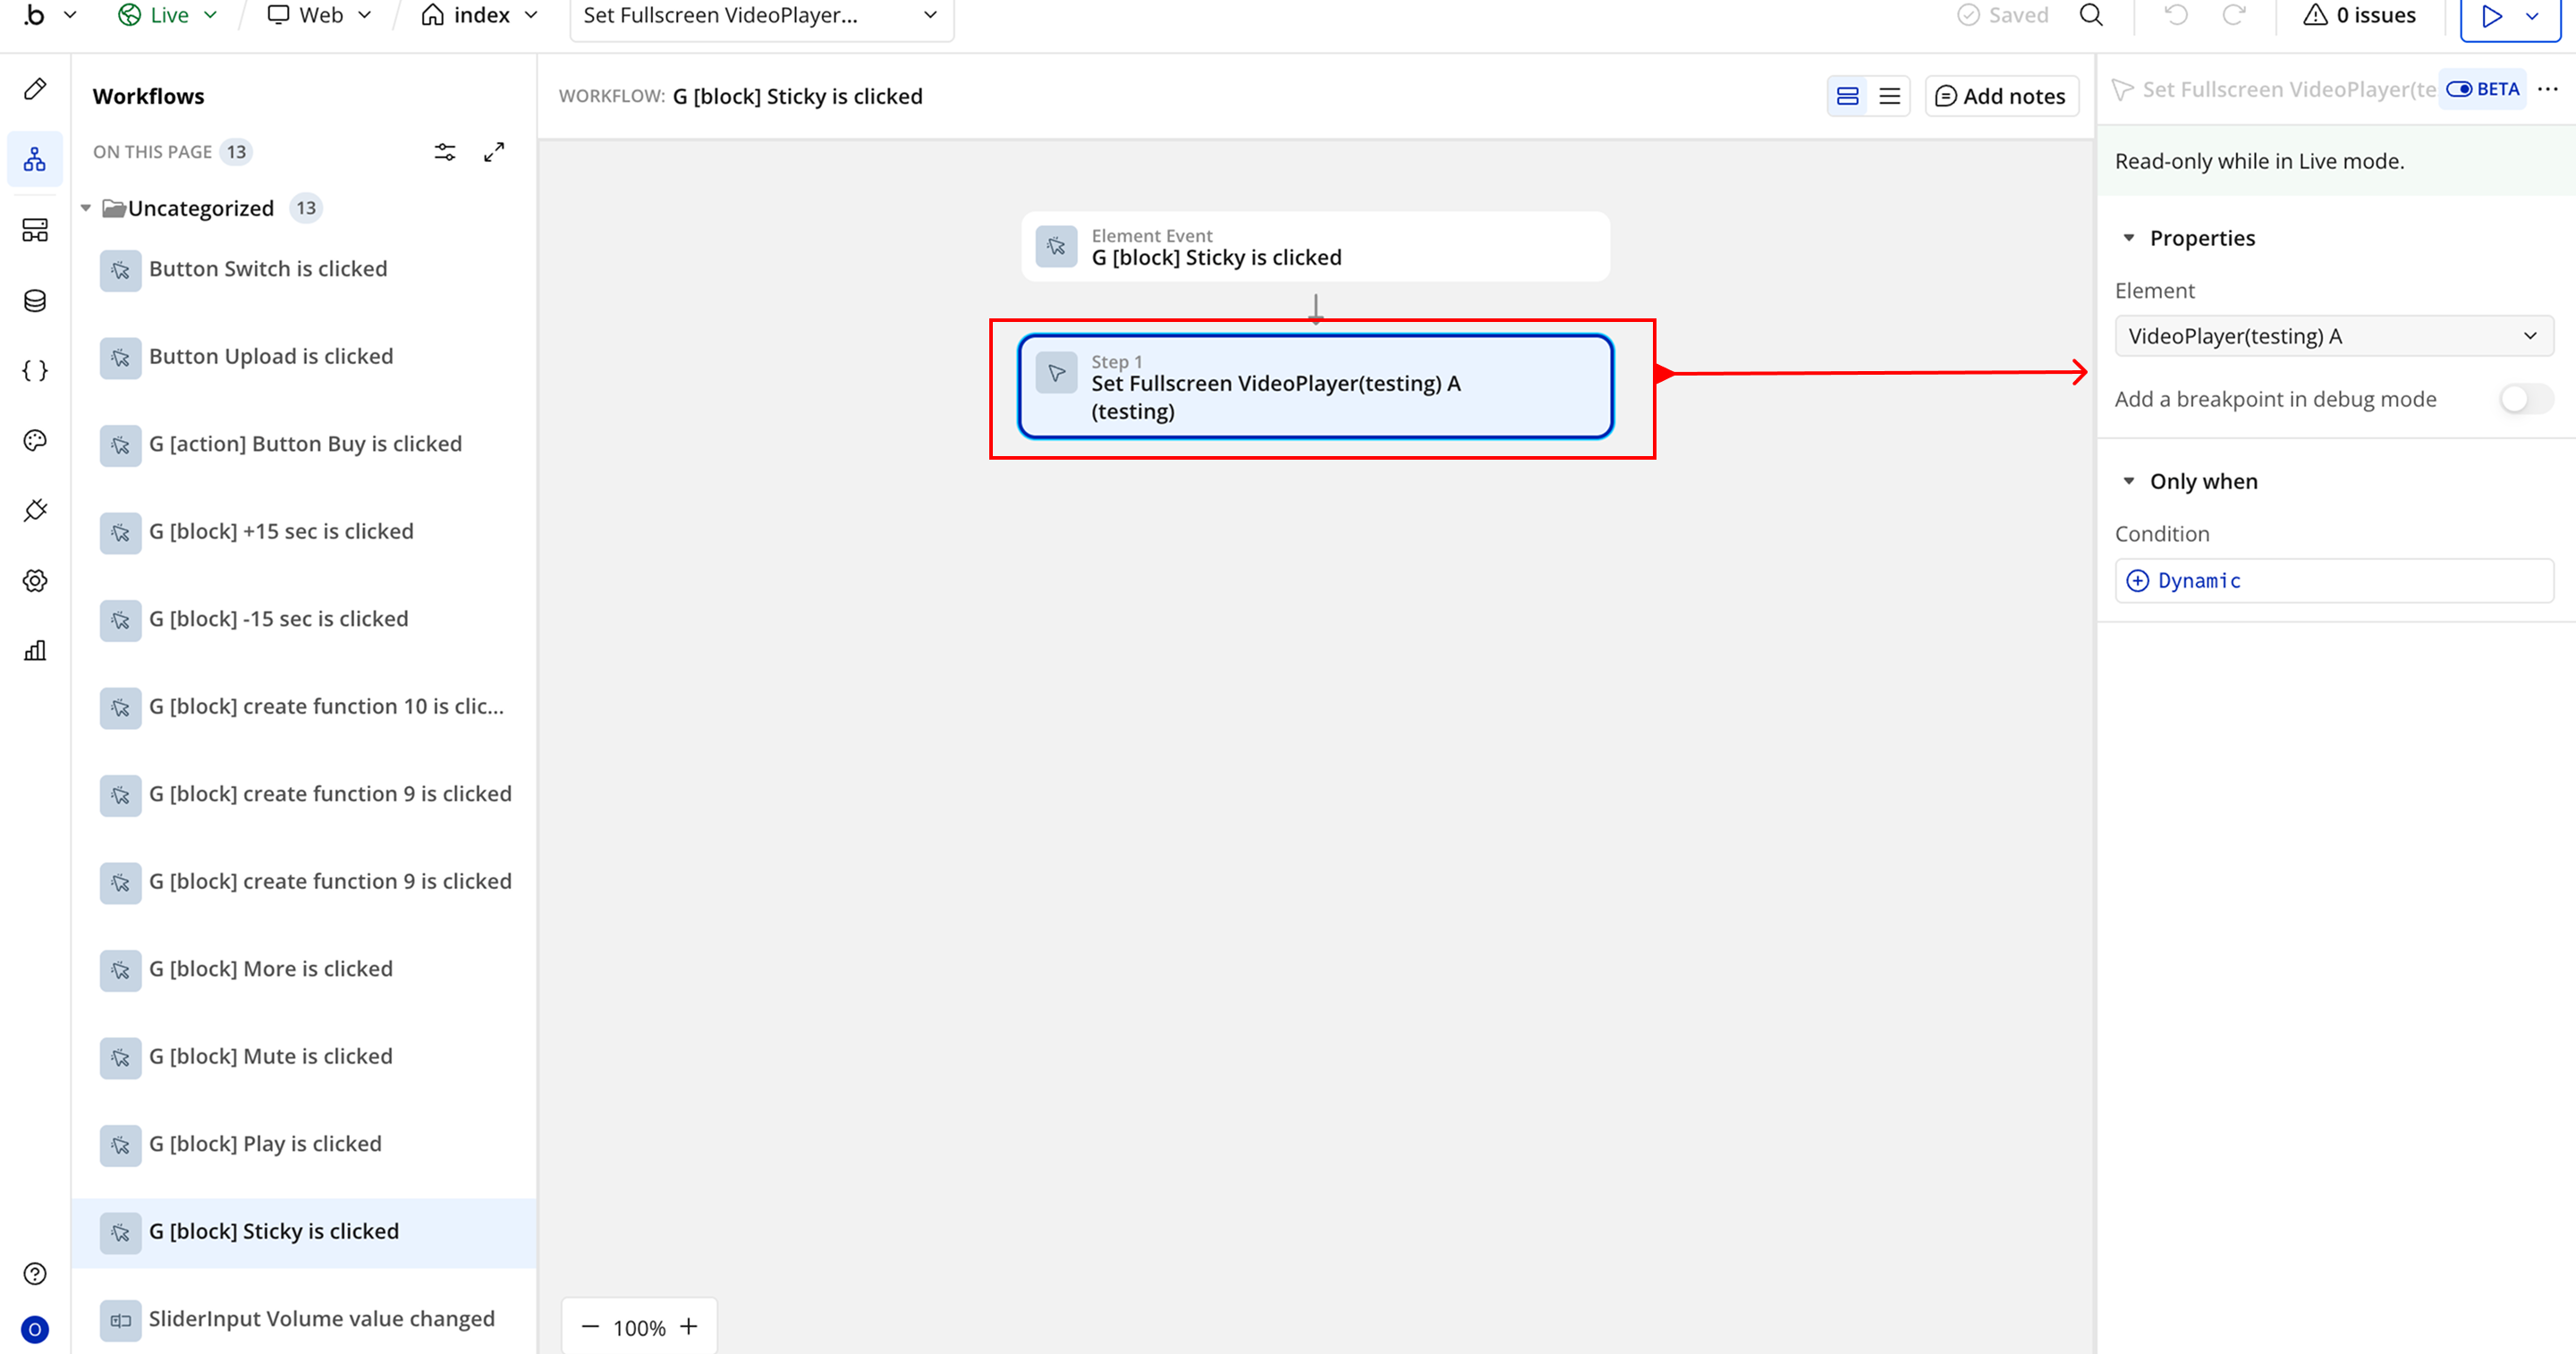2576x1354 pixels.
Task: Open the Plugins plug icon
Action: click(35, 510)
